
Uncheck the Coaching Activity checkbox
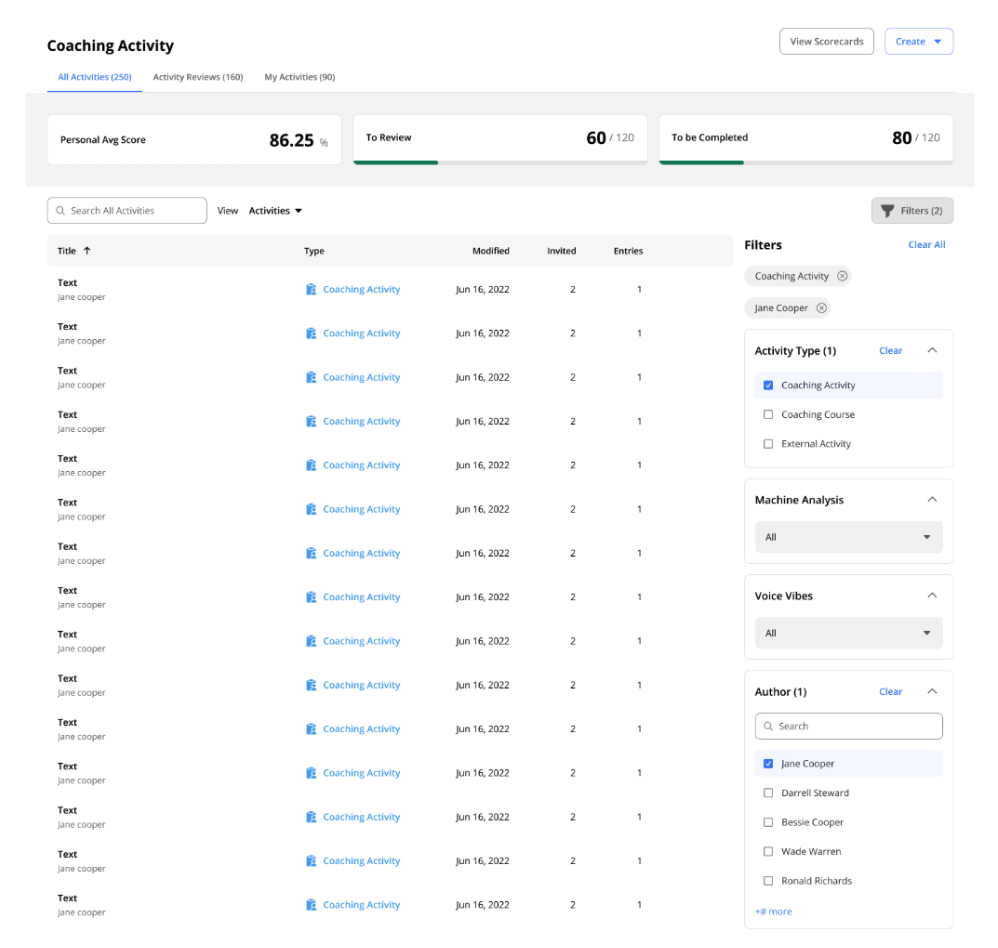click(768, 385)
